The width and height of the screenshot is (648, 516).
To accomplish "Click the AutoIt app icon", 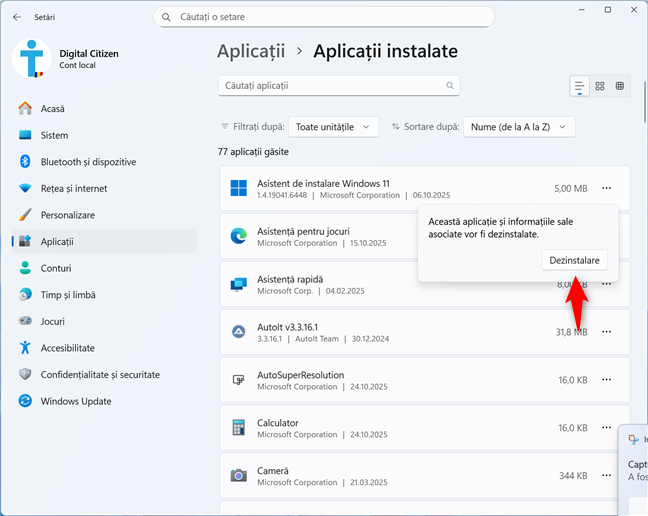I will tap(238, 332).
